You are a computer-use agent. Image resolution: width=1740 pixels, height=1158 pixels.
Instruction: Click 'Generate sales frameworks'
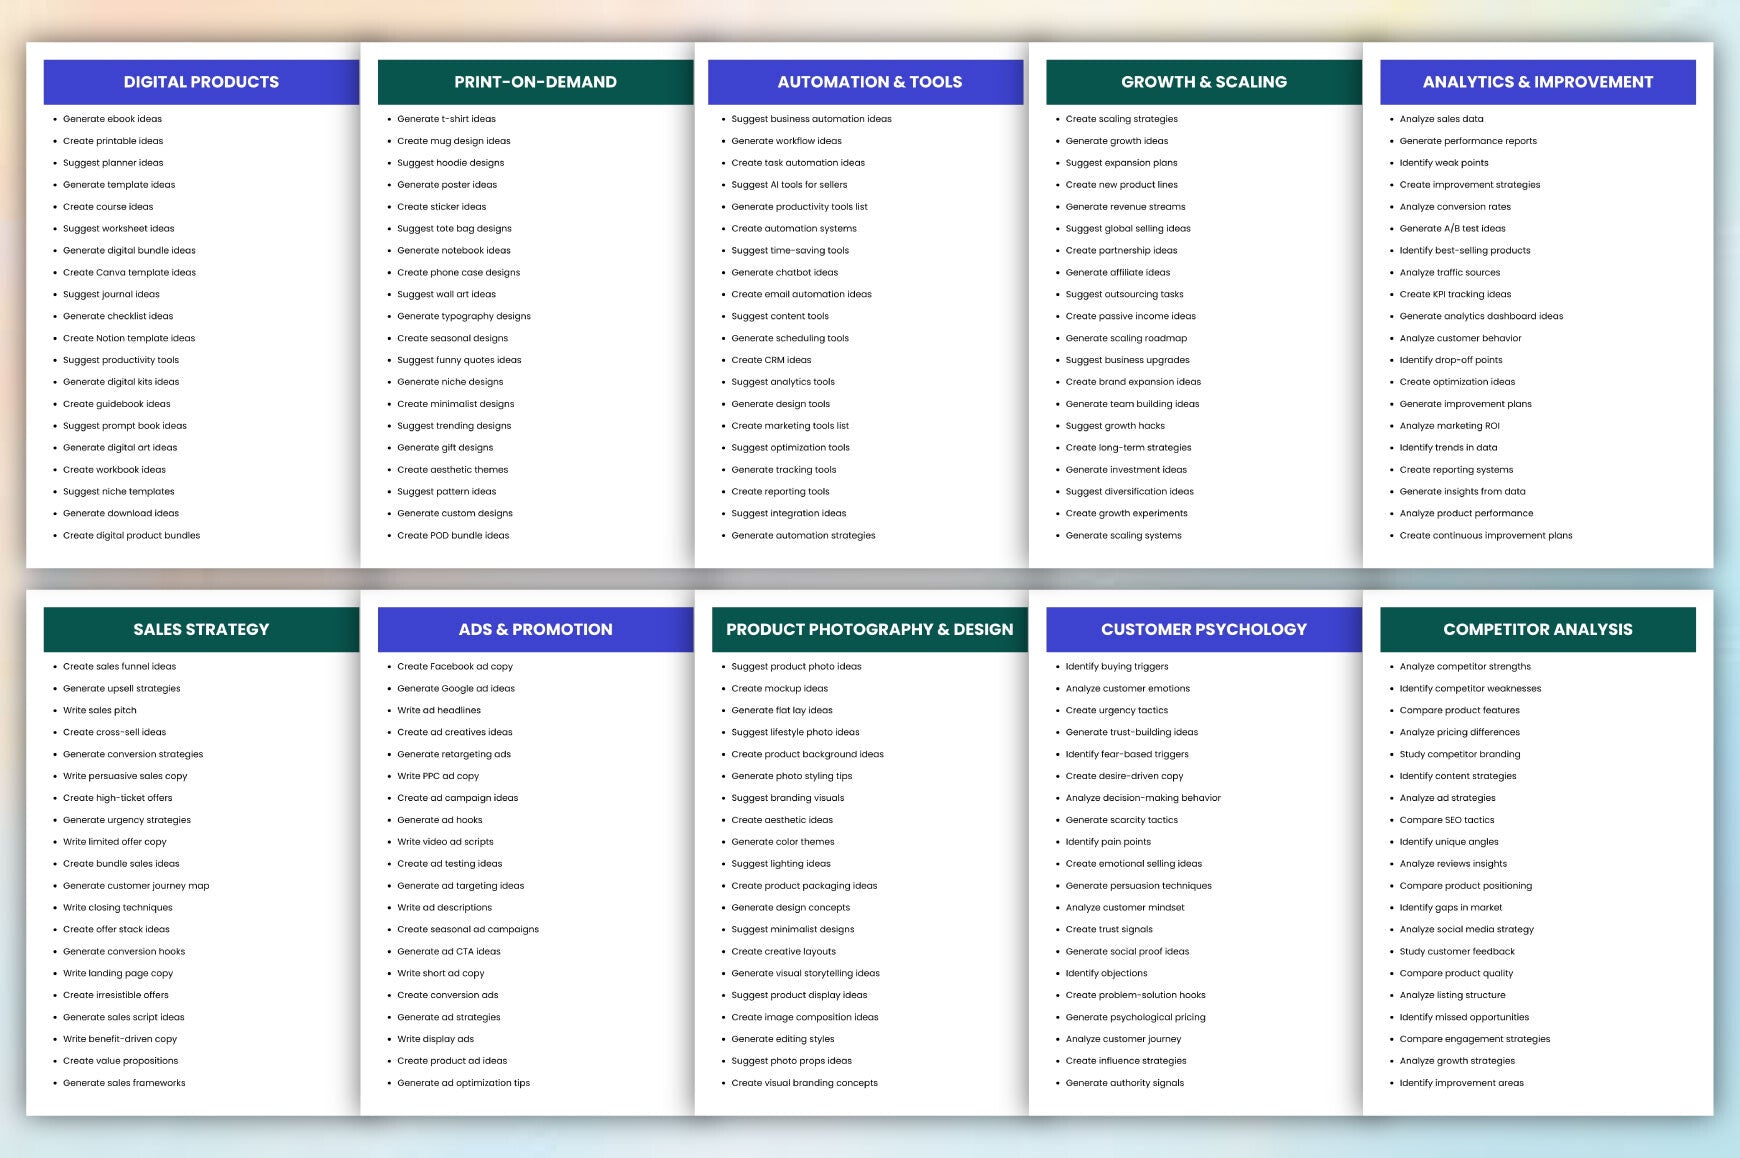click(124, 1083)
